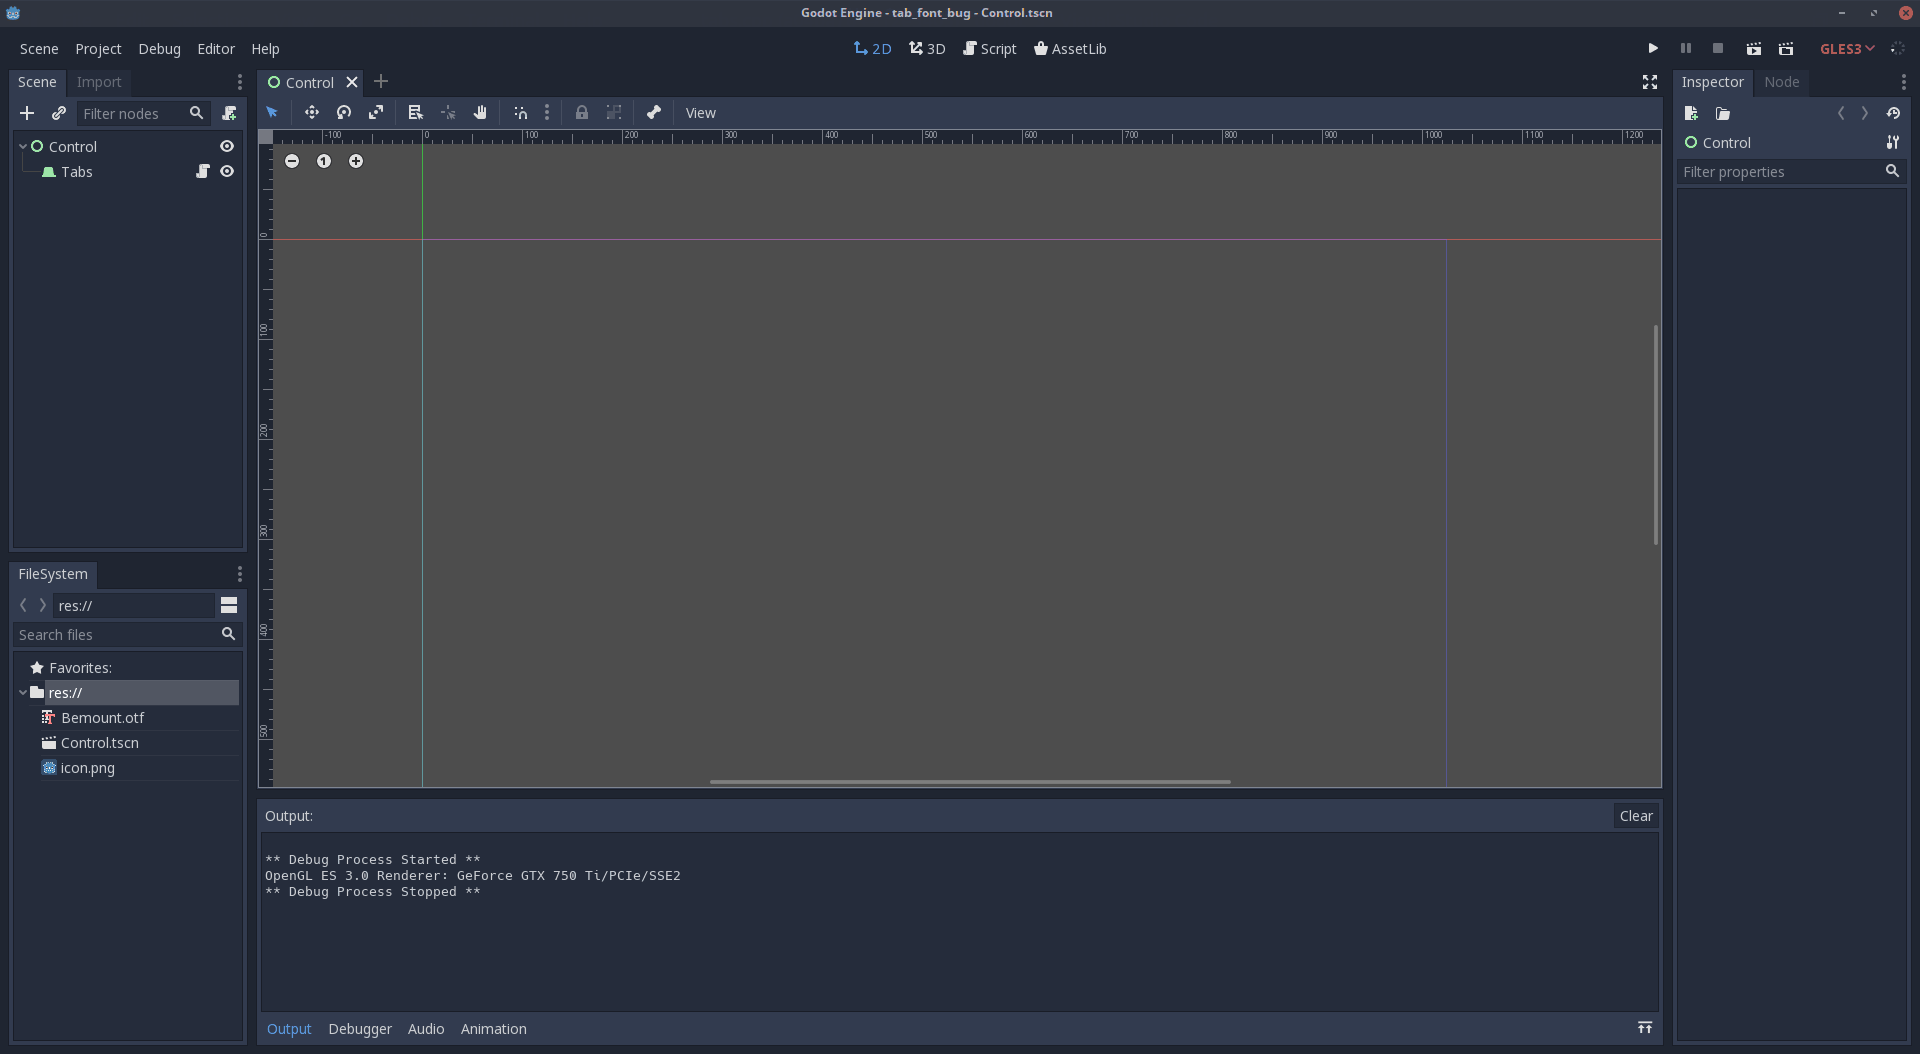Hide the Tabs node with its eye icon
The height and width of the screenshot is (1054, 1920).
227,171
